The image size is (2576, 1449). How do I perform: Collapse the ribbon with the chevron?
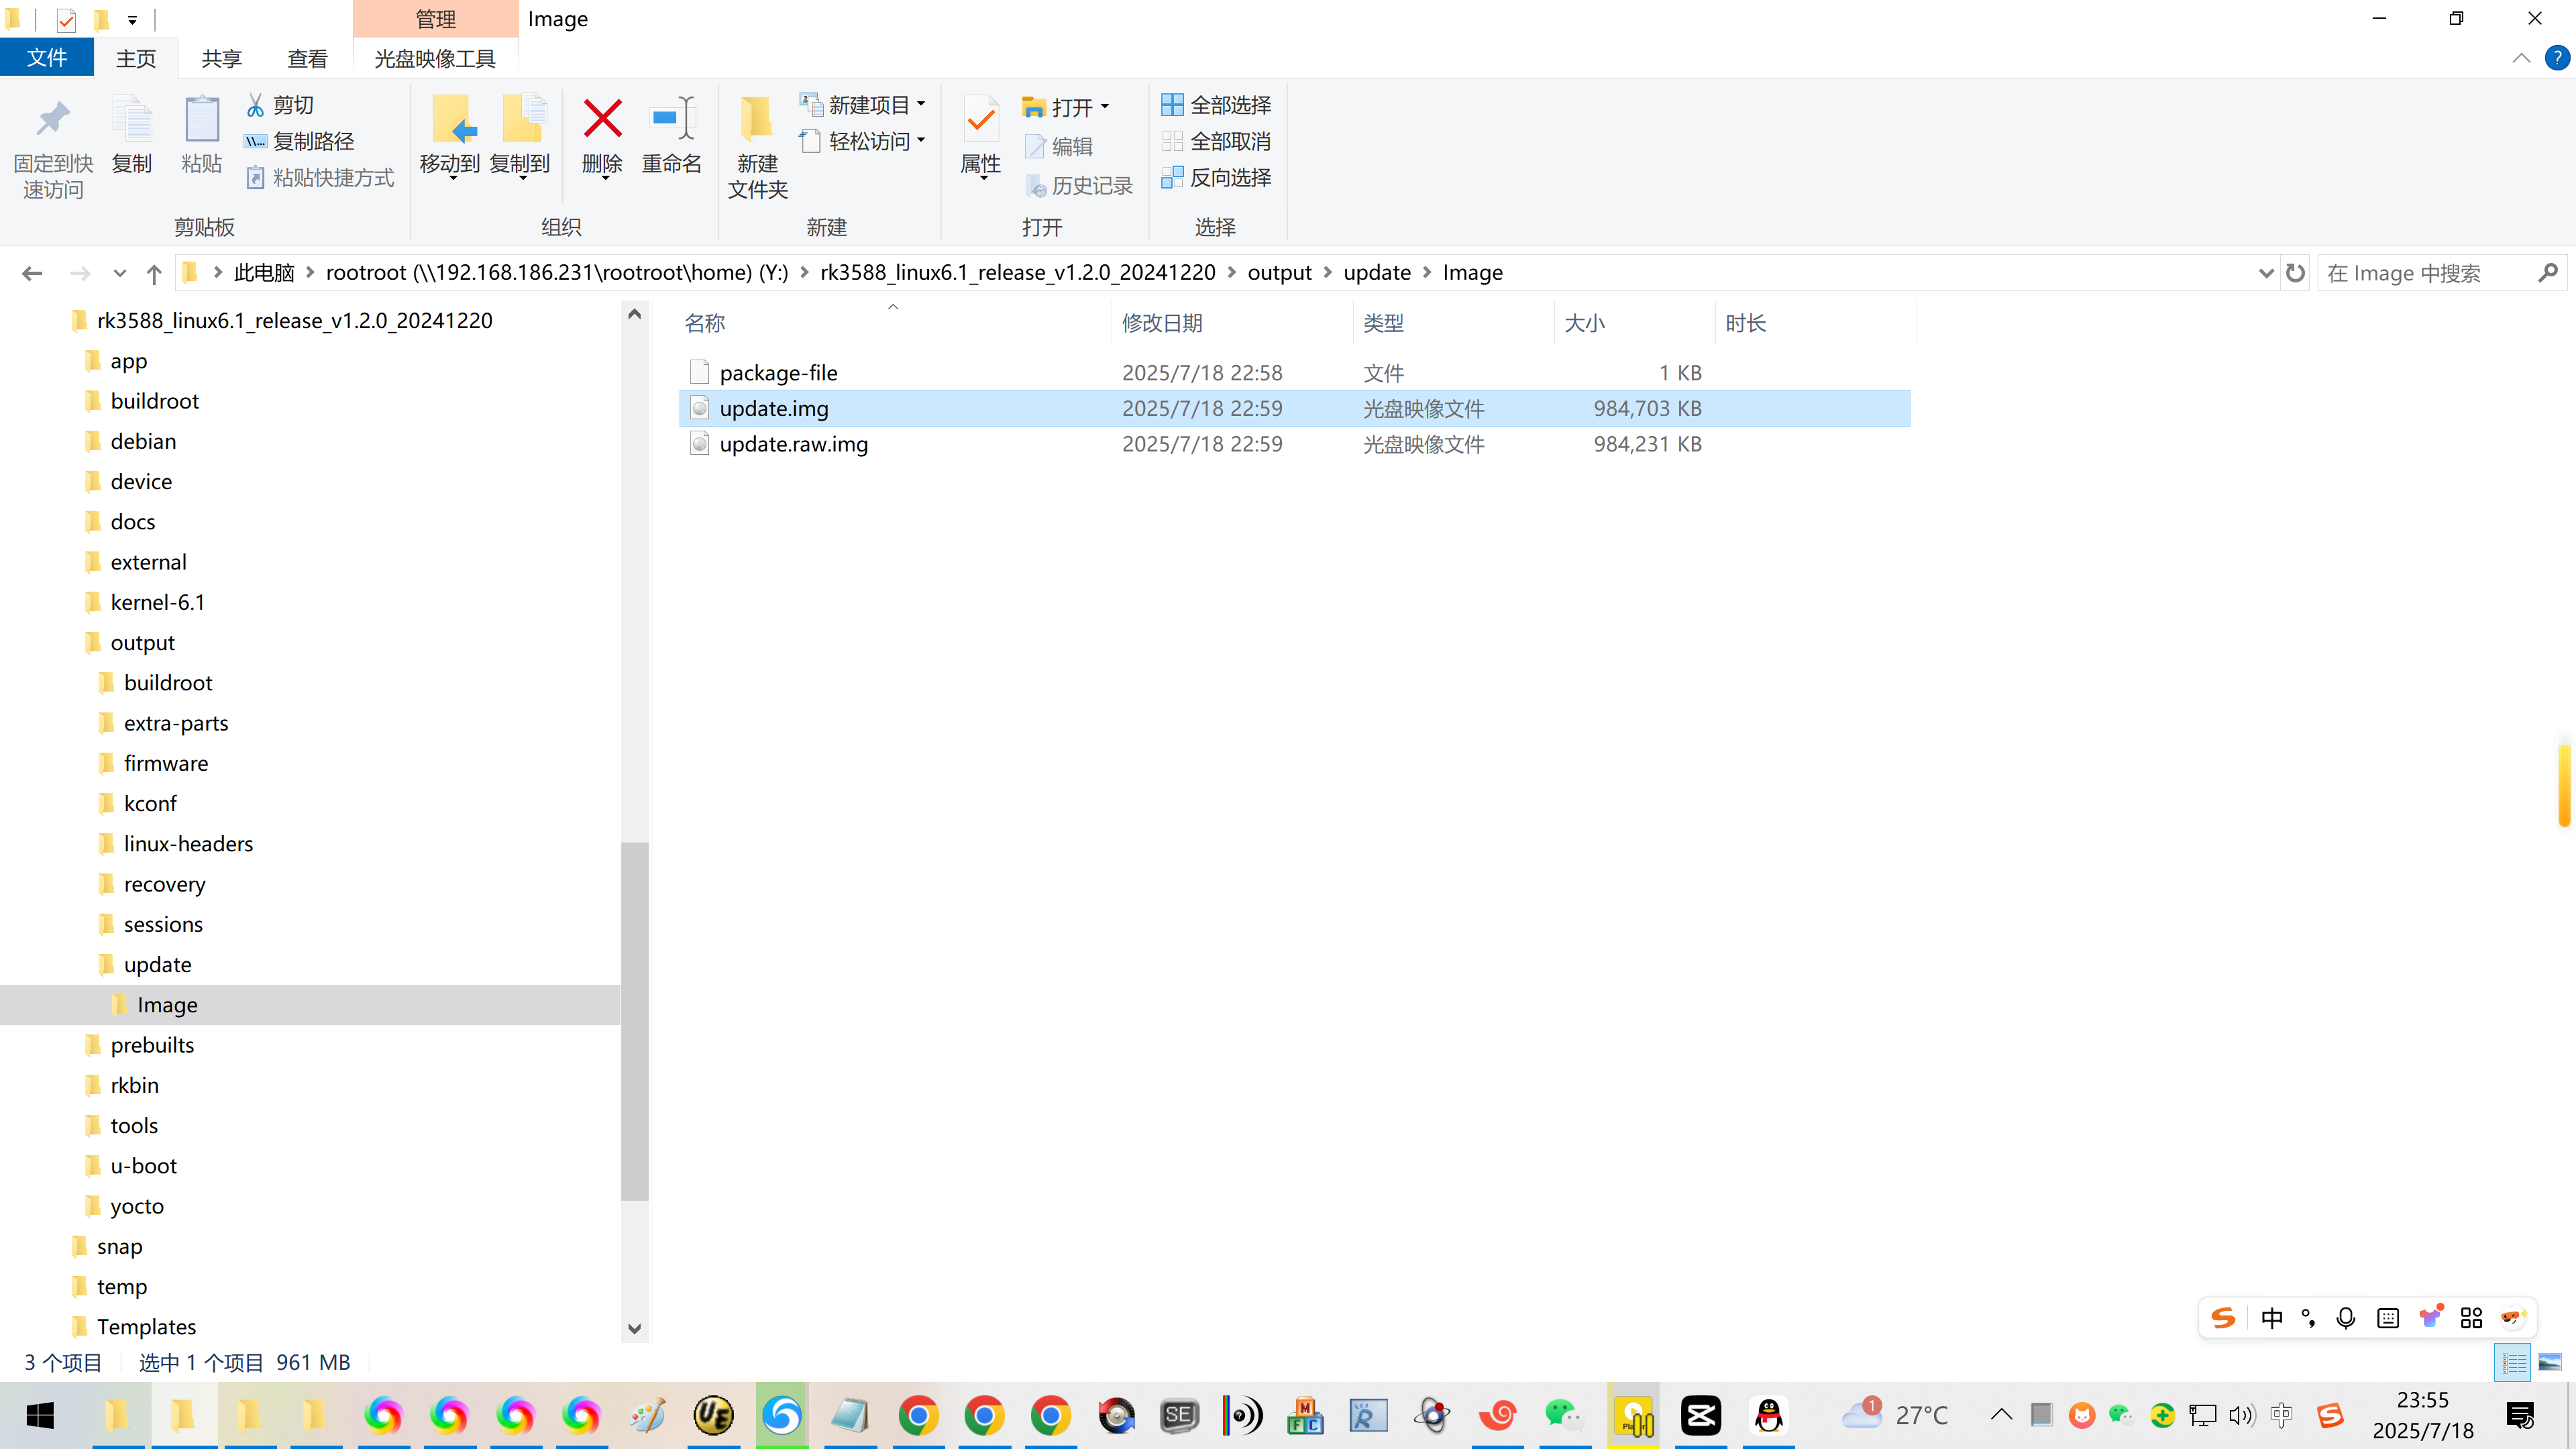pyautogui.click(x=2521, y=58)
